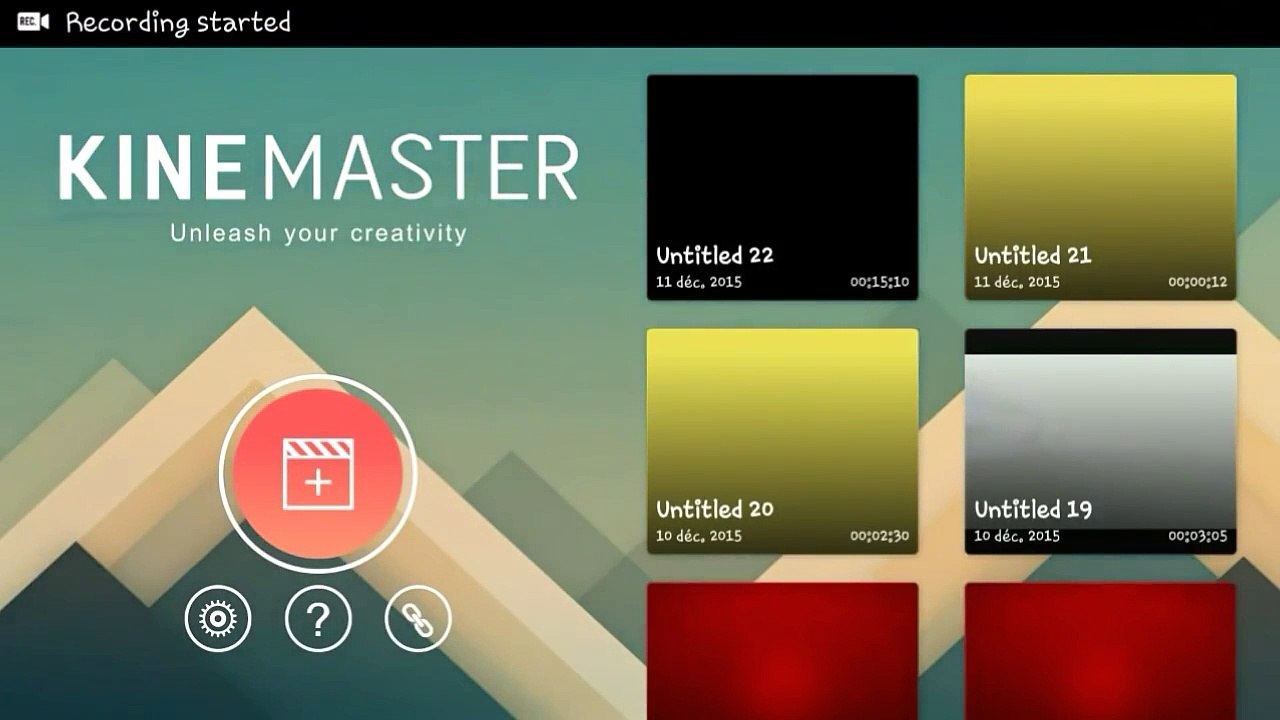The width and height of the screenshot is (1280, 720).
Task: Click the 00:15:10 duration label
Action: pos(880,282)
